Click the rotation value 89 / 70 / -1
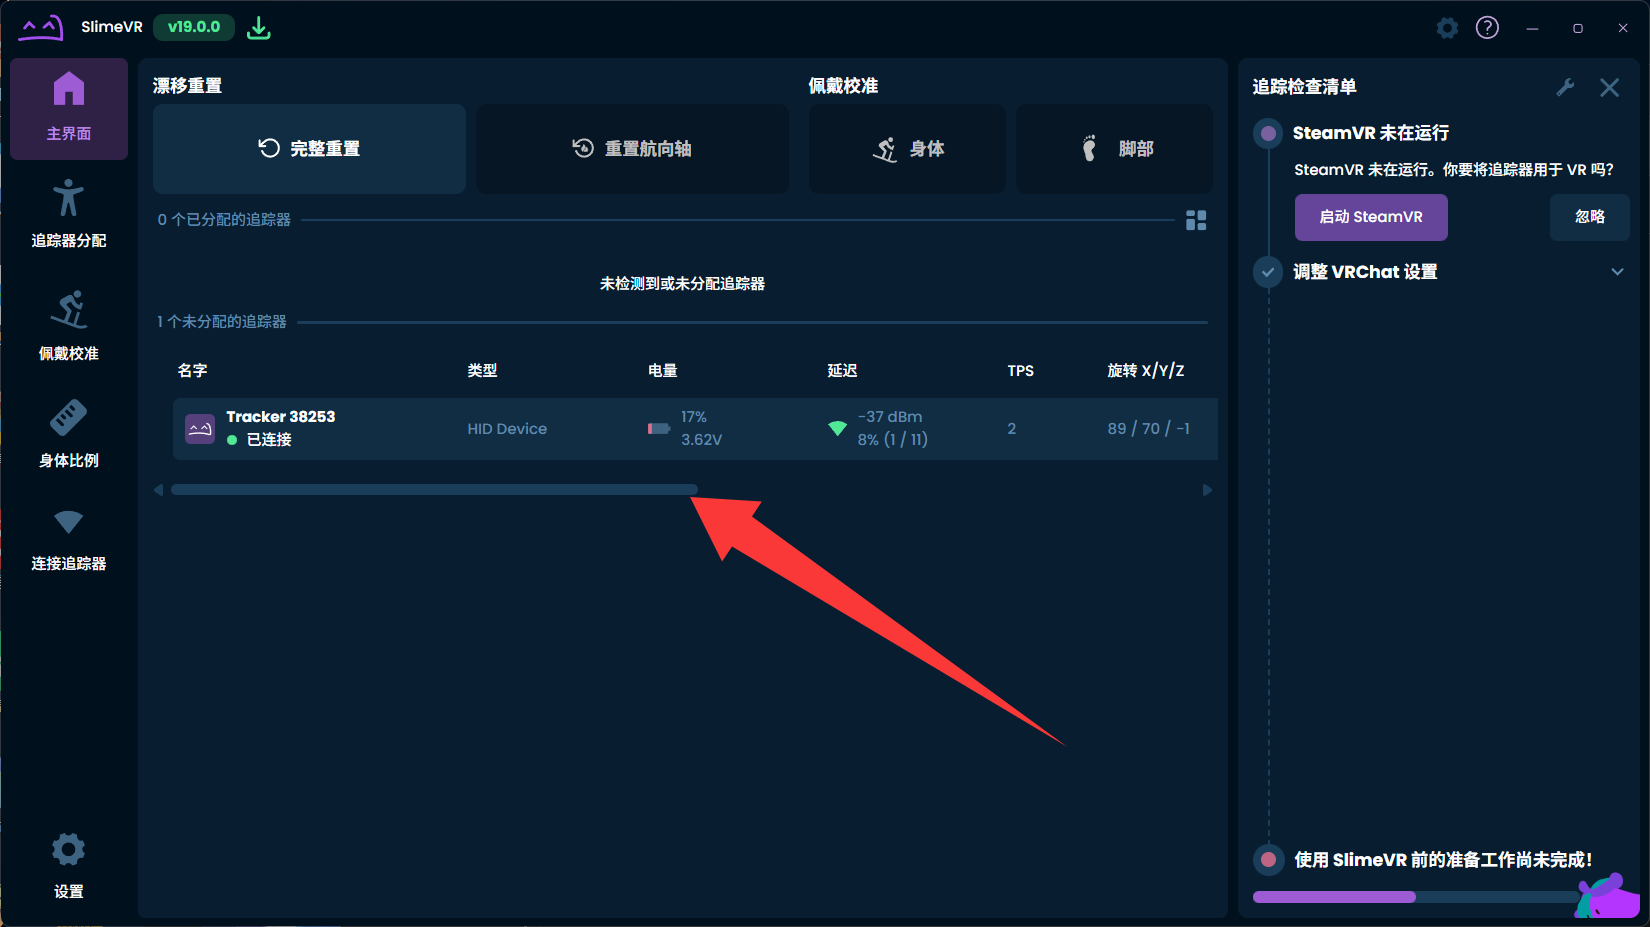1650x927 pixels. coord(1148,429)
